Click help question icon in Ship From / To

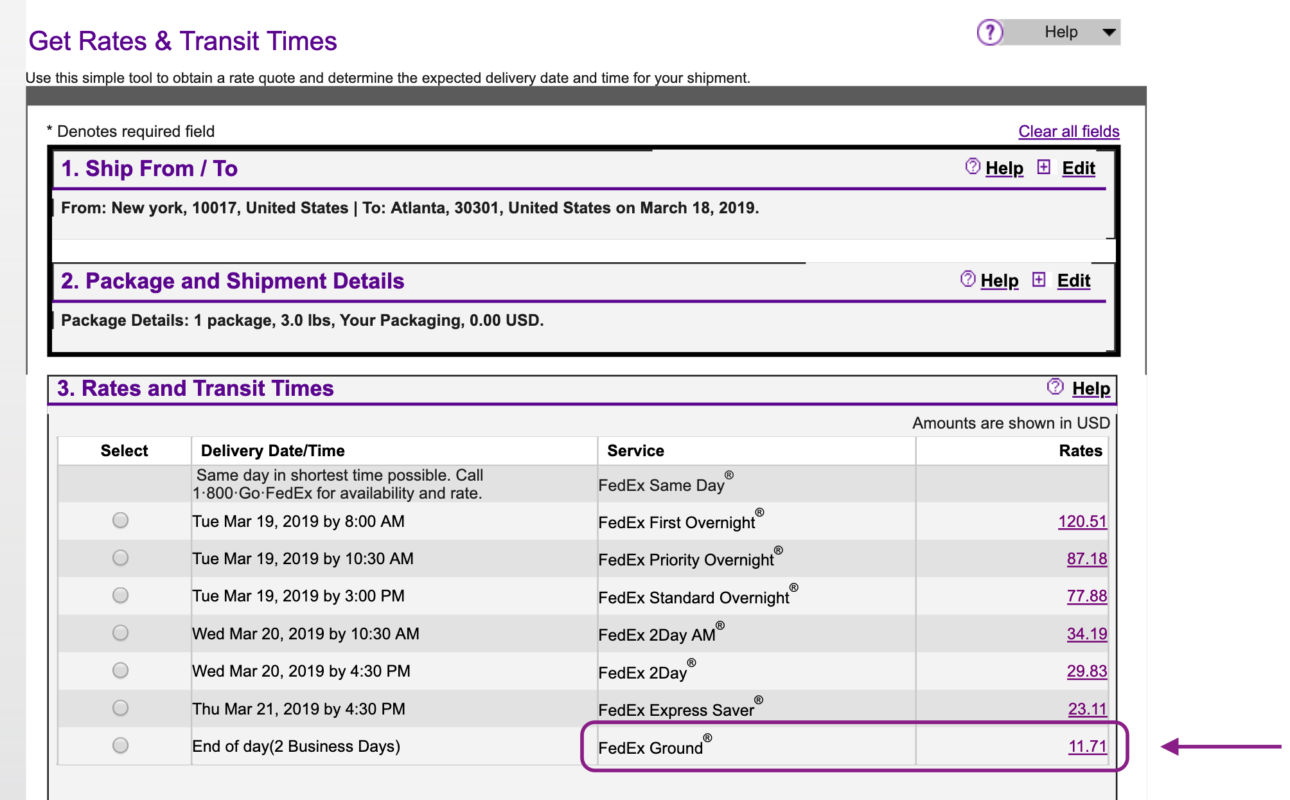973,167
